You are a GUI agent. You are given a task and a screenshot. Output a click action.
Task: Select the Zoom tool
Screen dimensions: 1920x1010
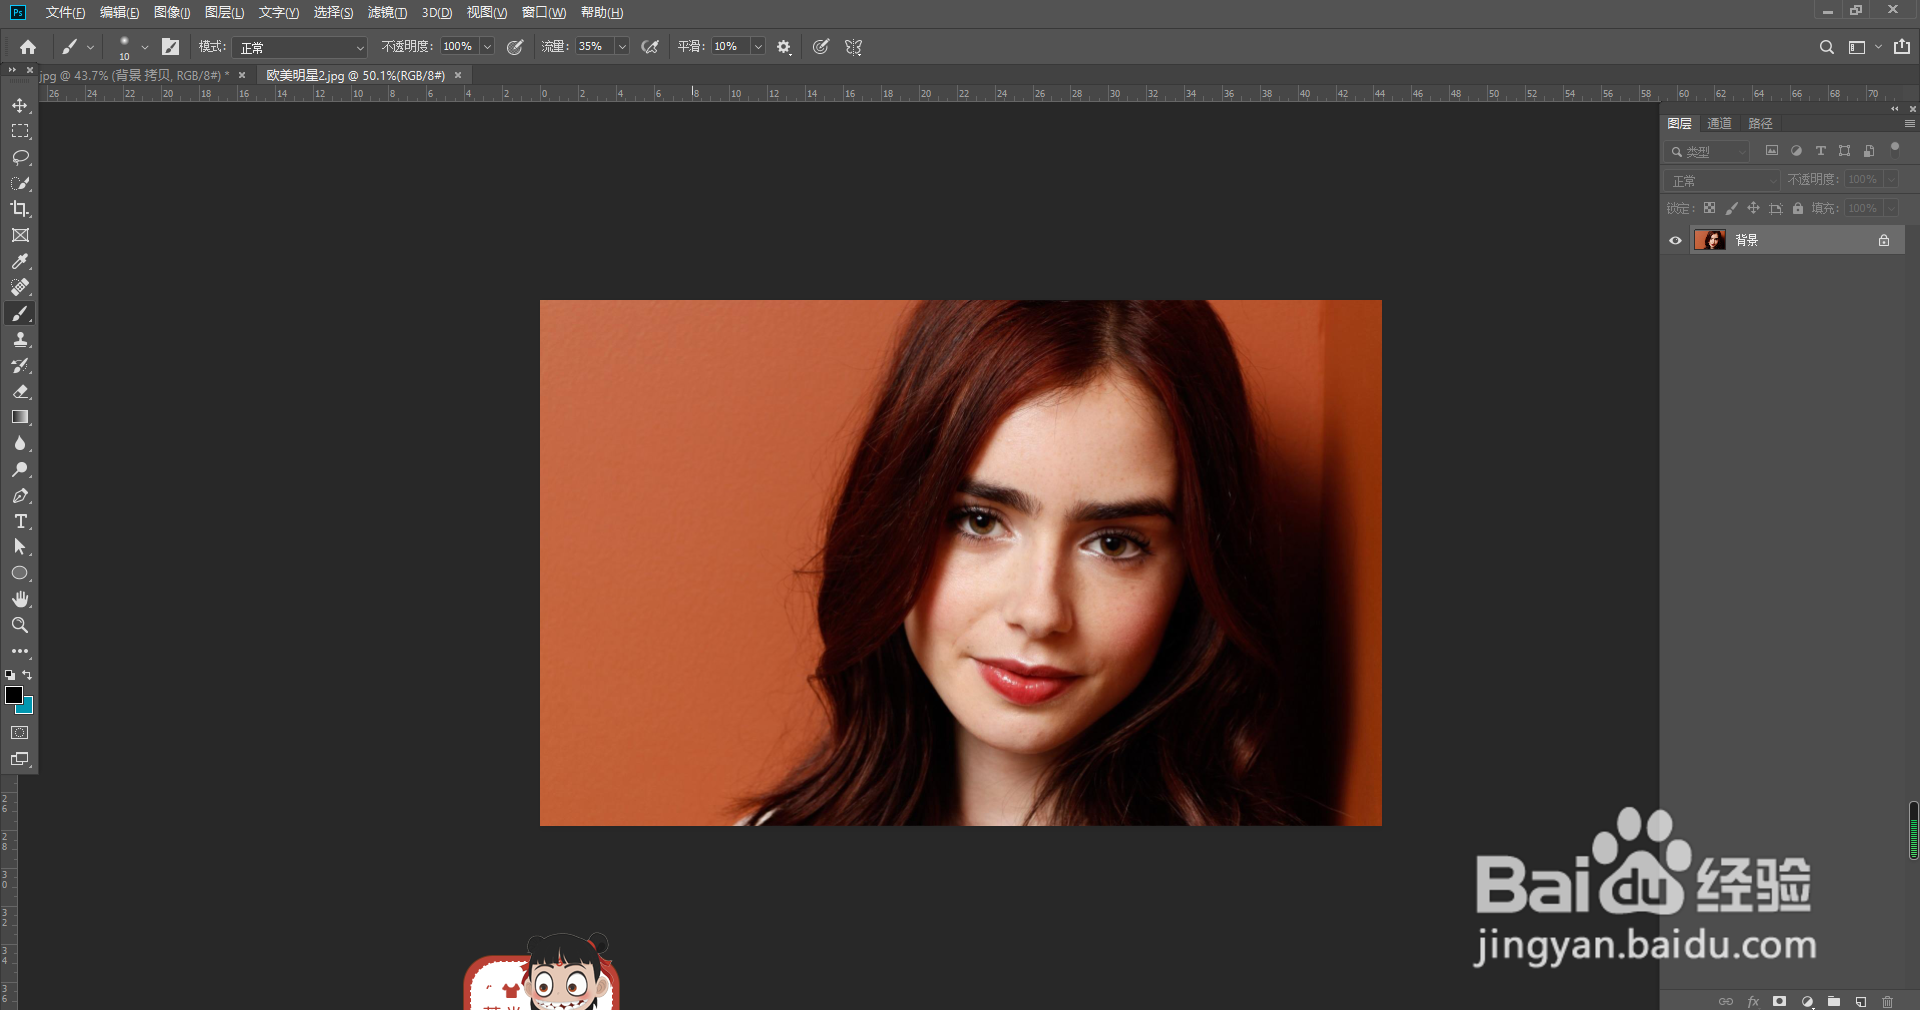[x=20, y=625]
